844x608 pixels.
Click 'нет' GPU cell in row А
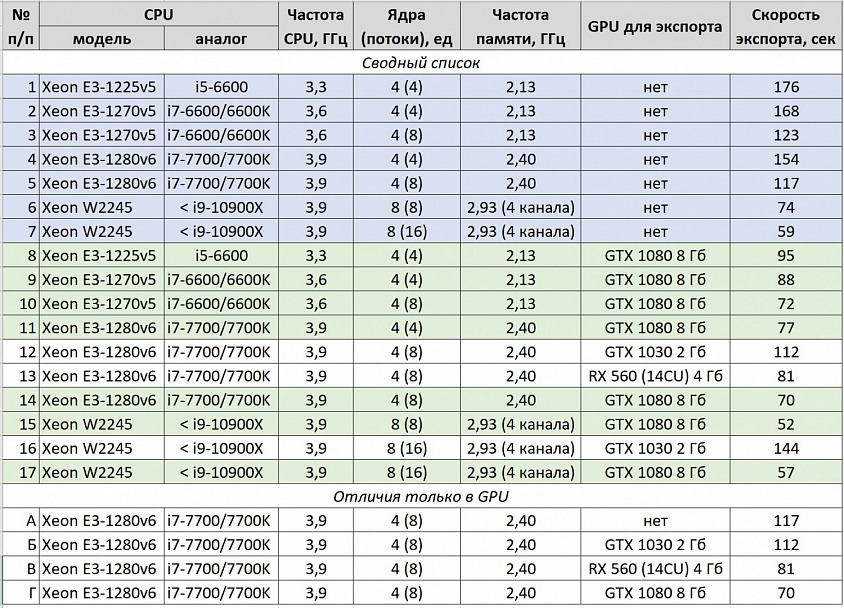[x=655, y=520]
